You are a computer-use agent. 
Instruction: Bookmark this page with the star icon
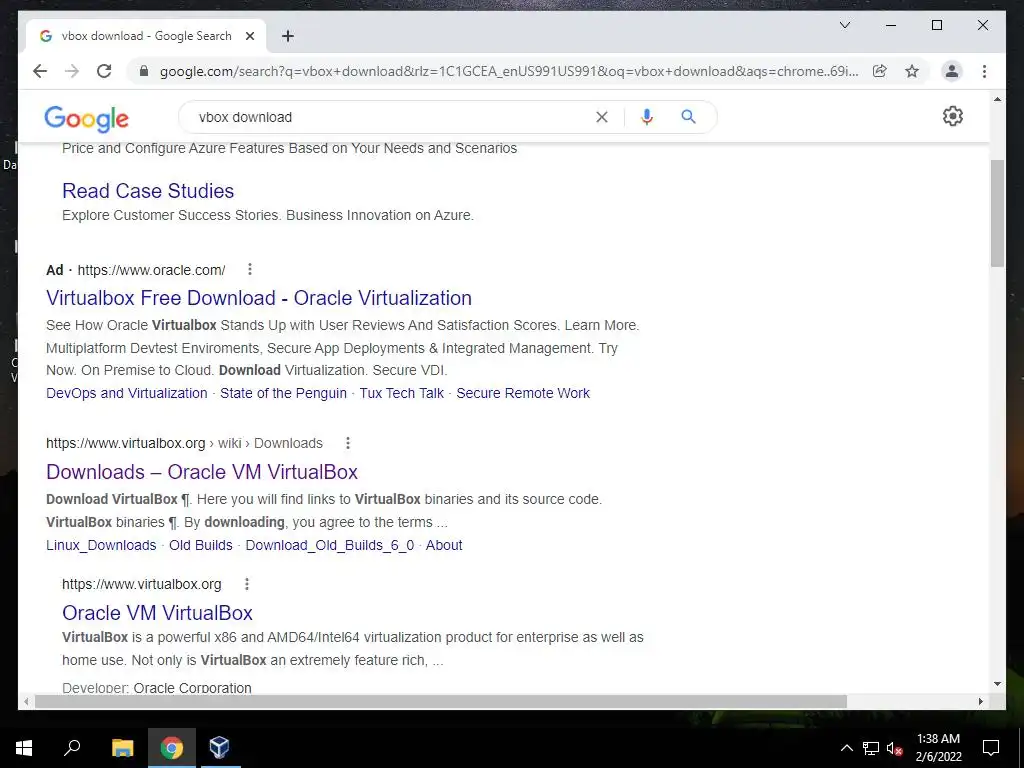click(x=912, y=71)
